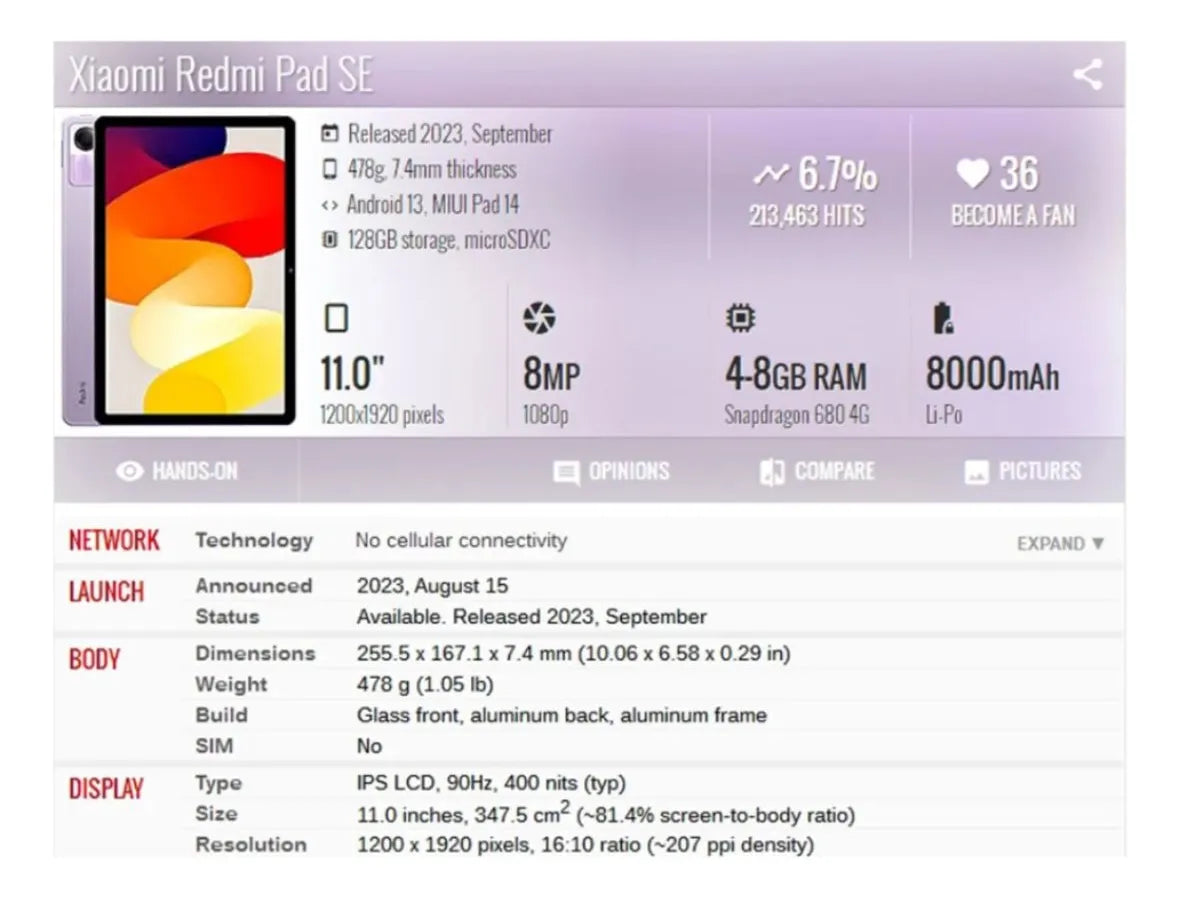Click the Xiaomi Redmi Pad SE title
The image size is (1180, 898).
(221, 76)
